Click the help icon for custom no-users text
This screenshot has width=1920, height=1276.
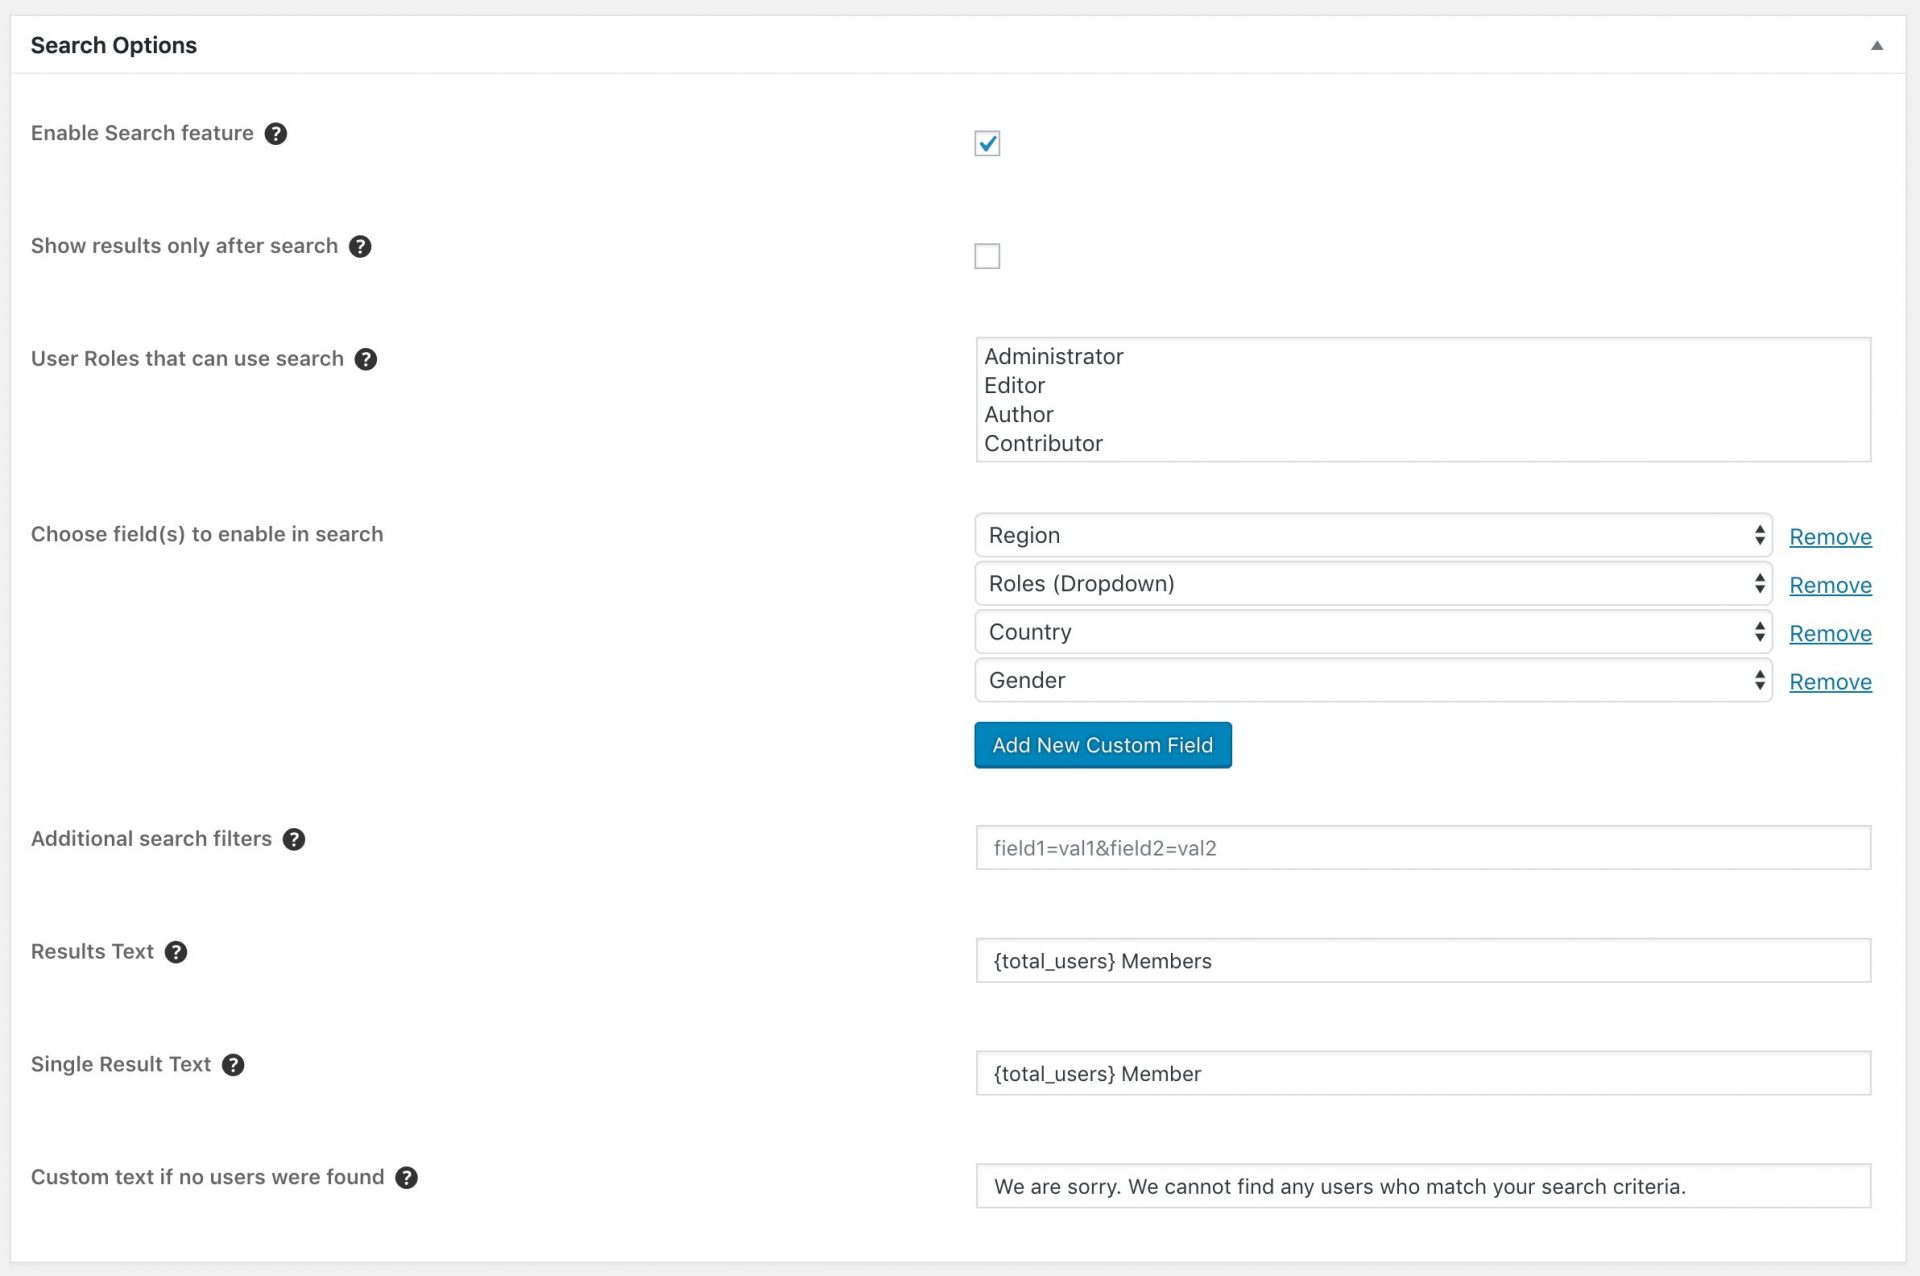tap(406, 1178)
